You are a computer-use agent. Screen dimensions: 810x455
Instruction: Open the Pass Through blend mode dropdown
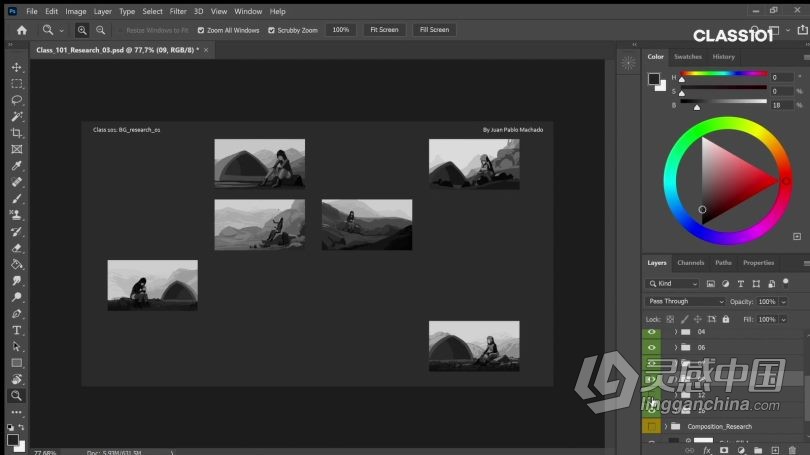coord(685,301)
